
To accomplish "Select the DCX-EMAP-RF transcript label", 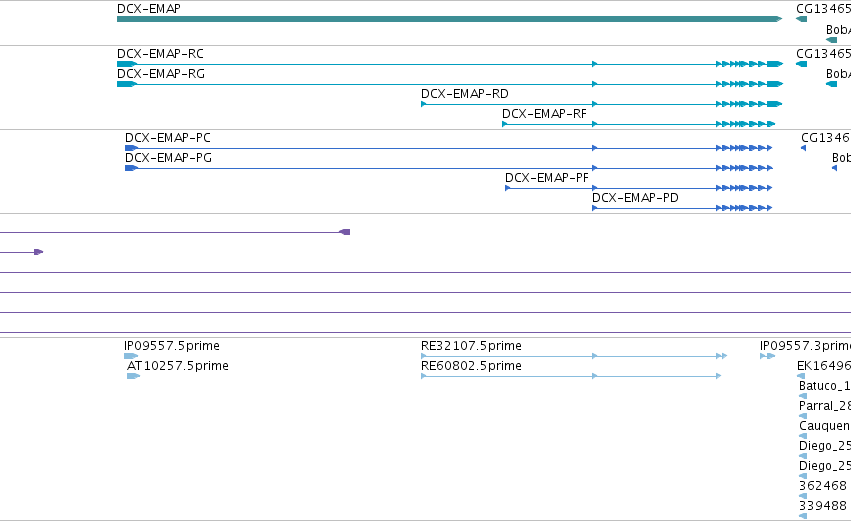I will point(544,114).
